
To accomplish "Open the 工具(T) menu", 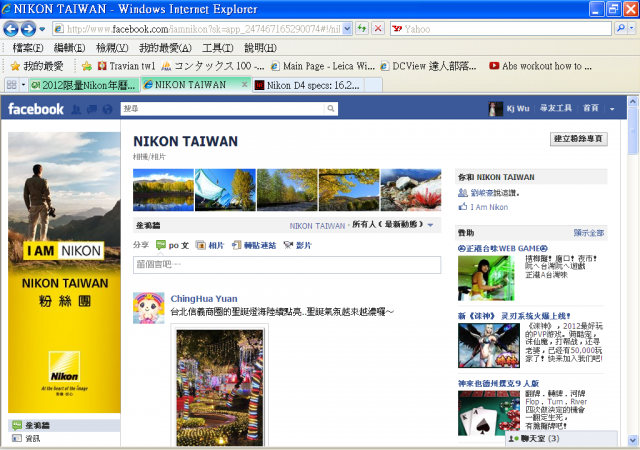I will pos(218,48).
